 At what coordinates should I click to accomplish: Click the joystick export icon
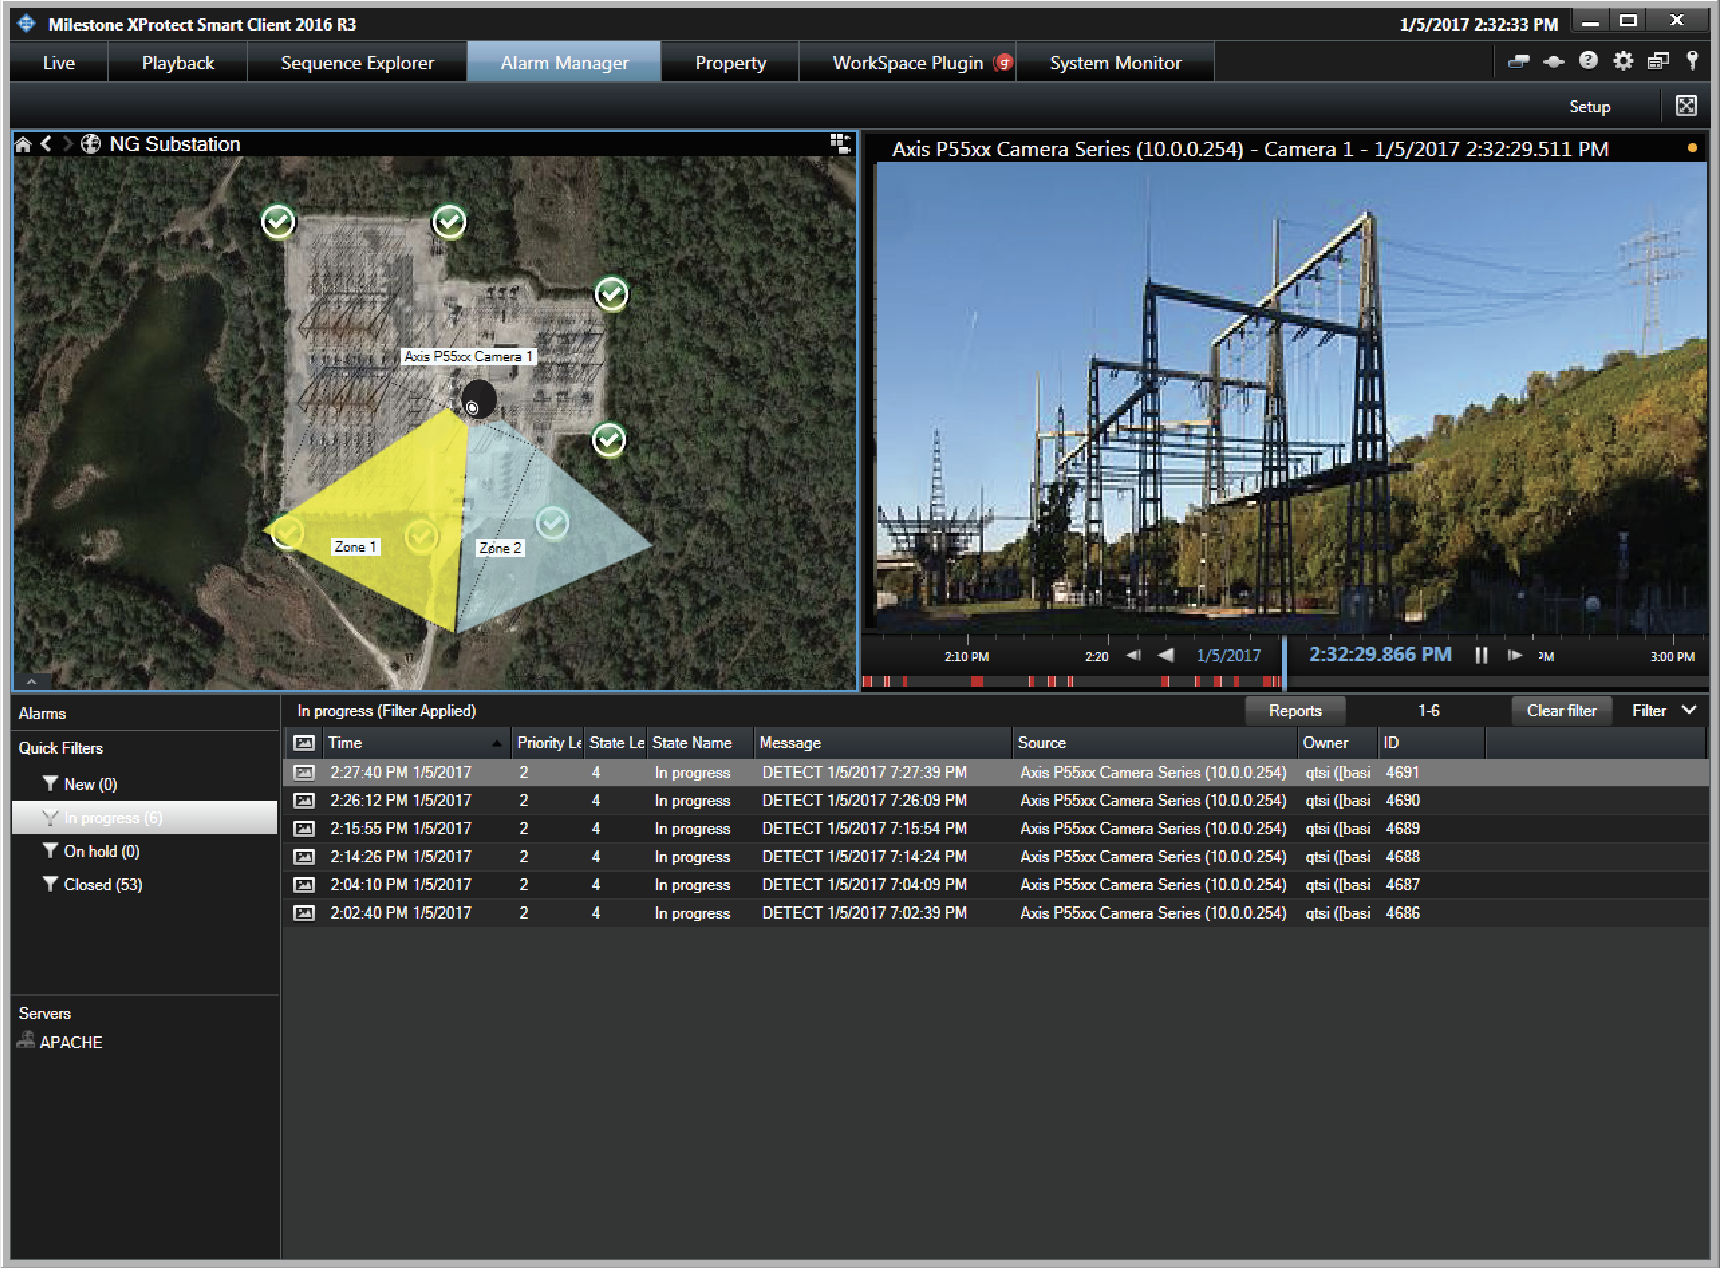pos(1553,62)
